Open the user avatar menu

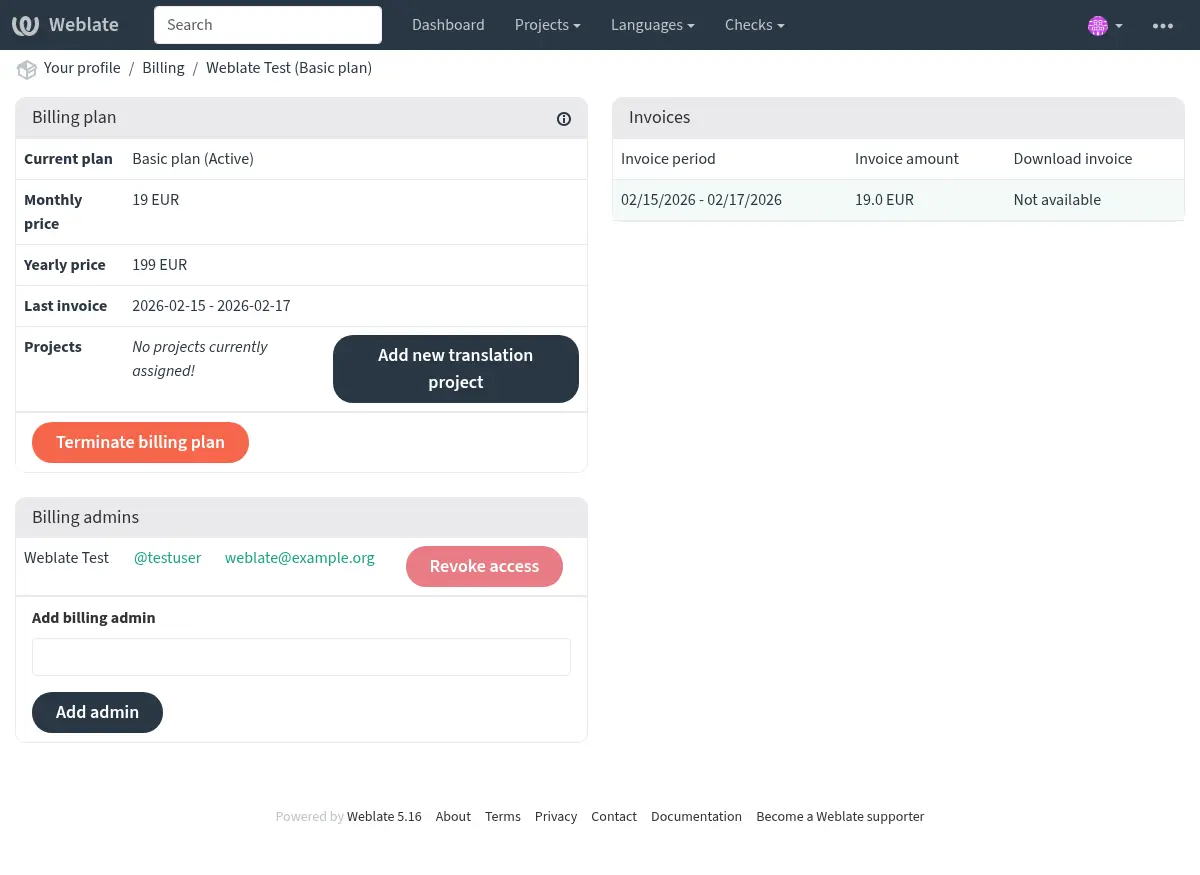point(1103,26)
